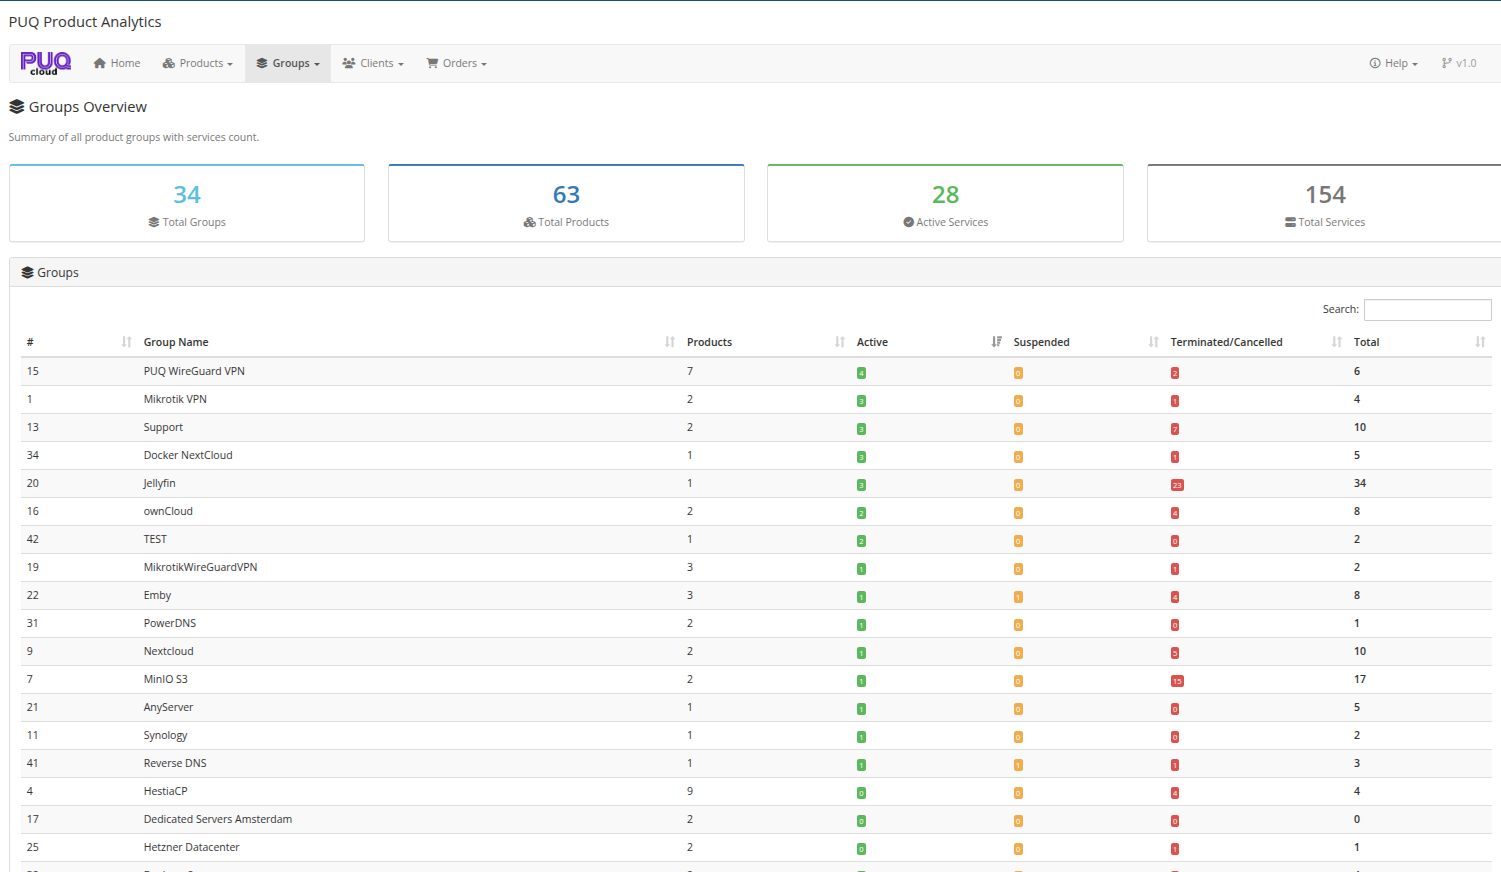Click the sort icon on # column
This screenshot has width=1501, height=872.
coord(126,342)
